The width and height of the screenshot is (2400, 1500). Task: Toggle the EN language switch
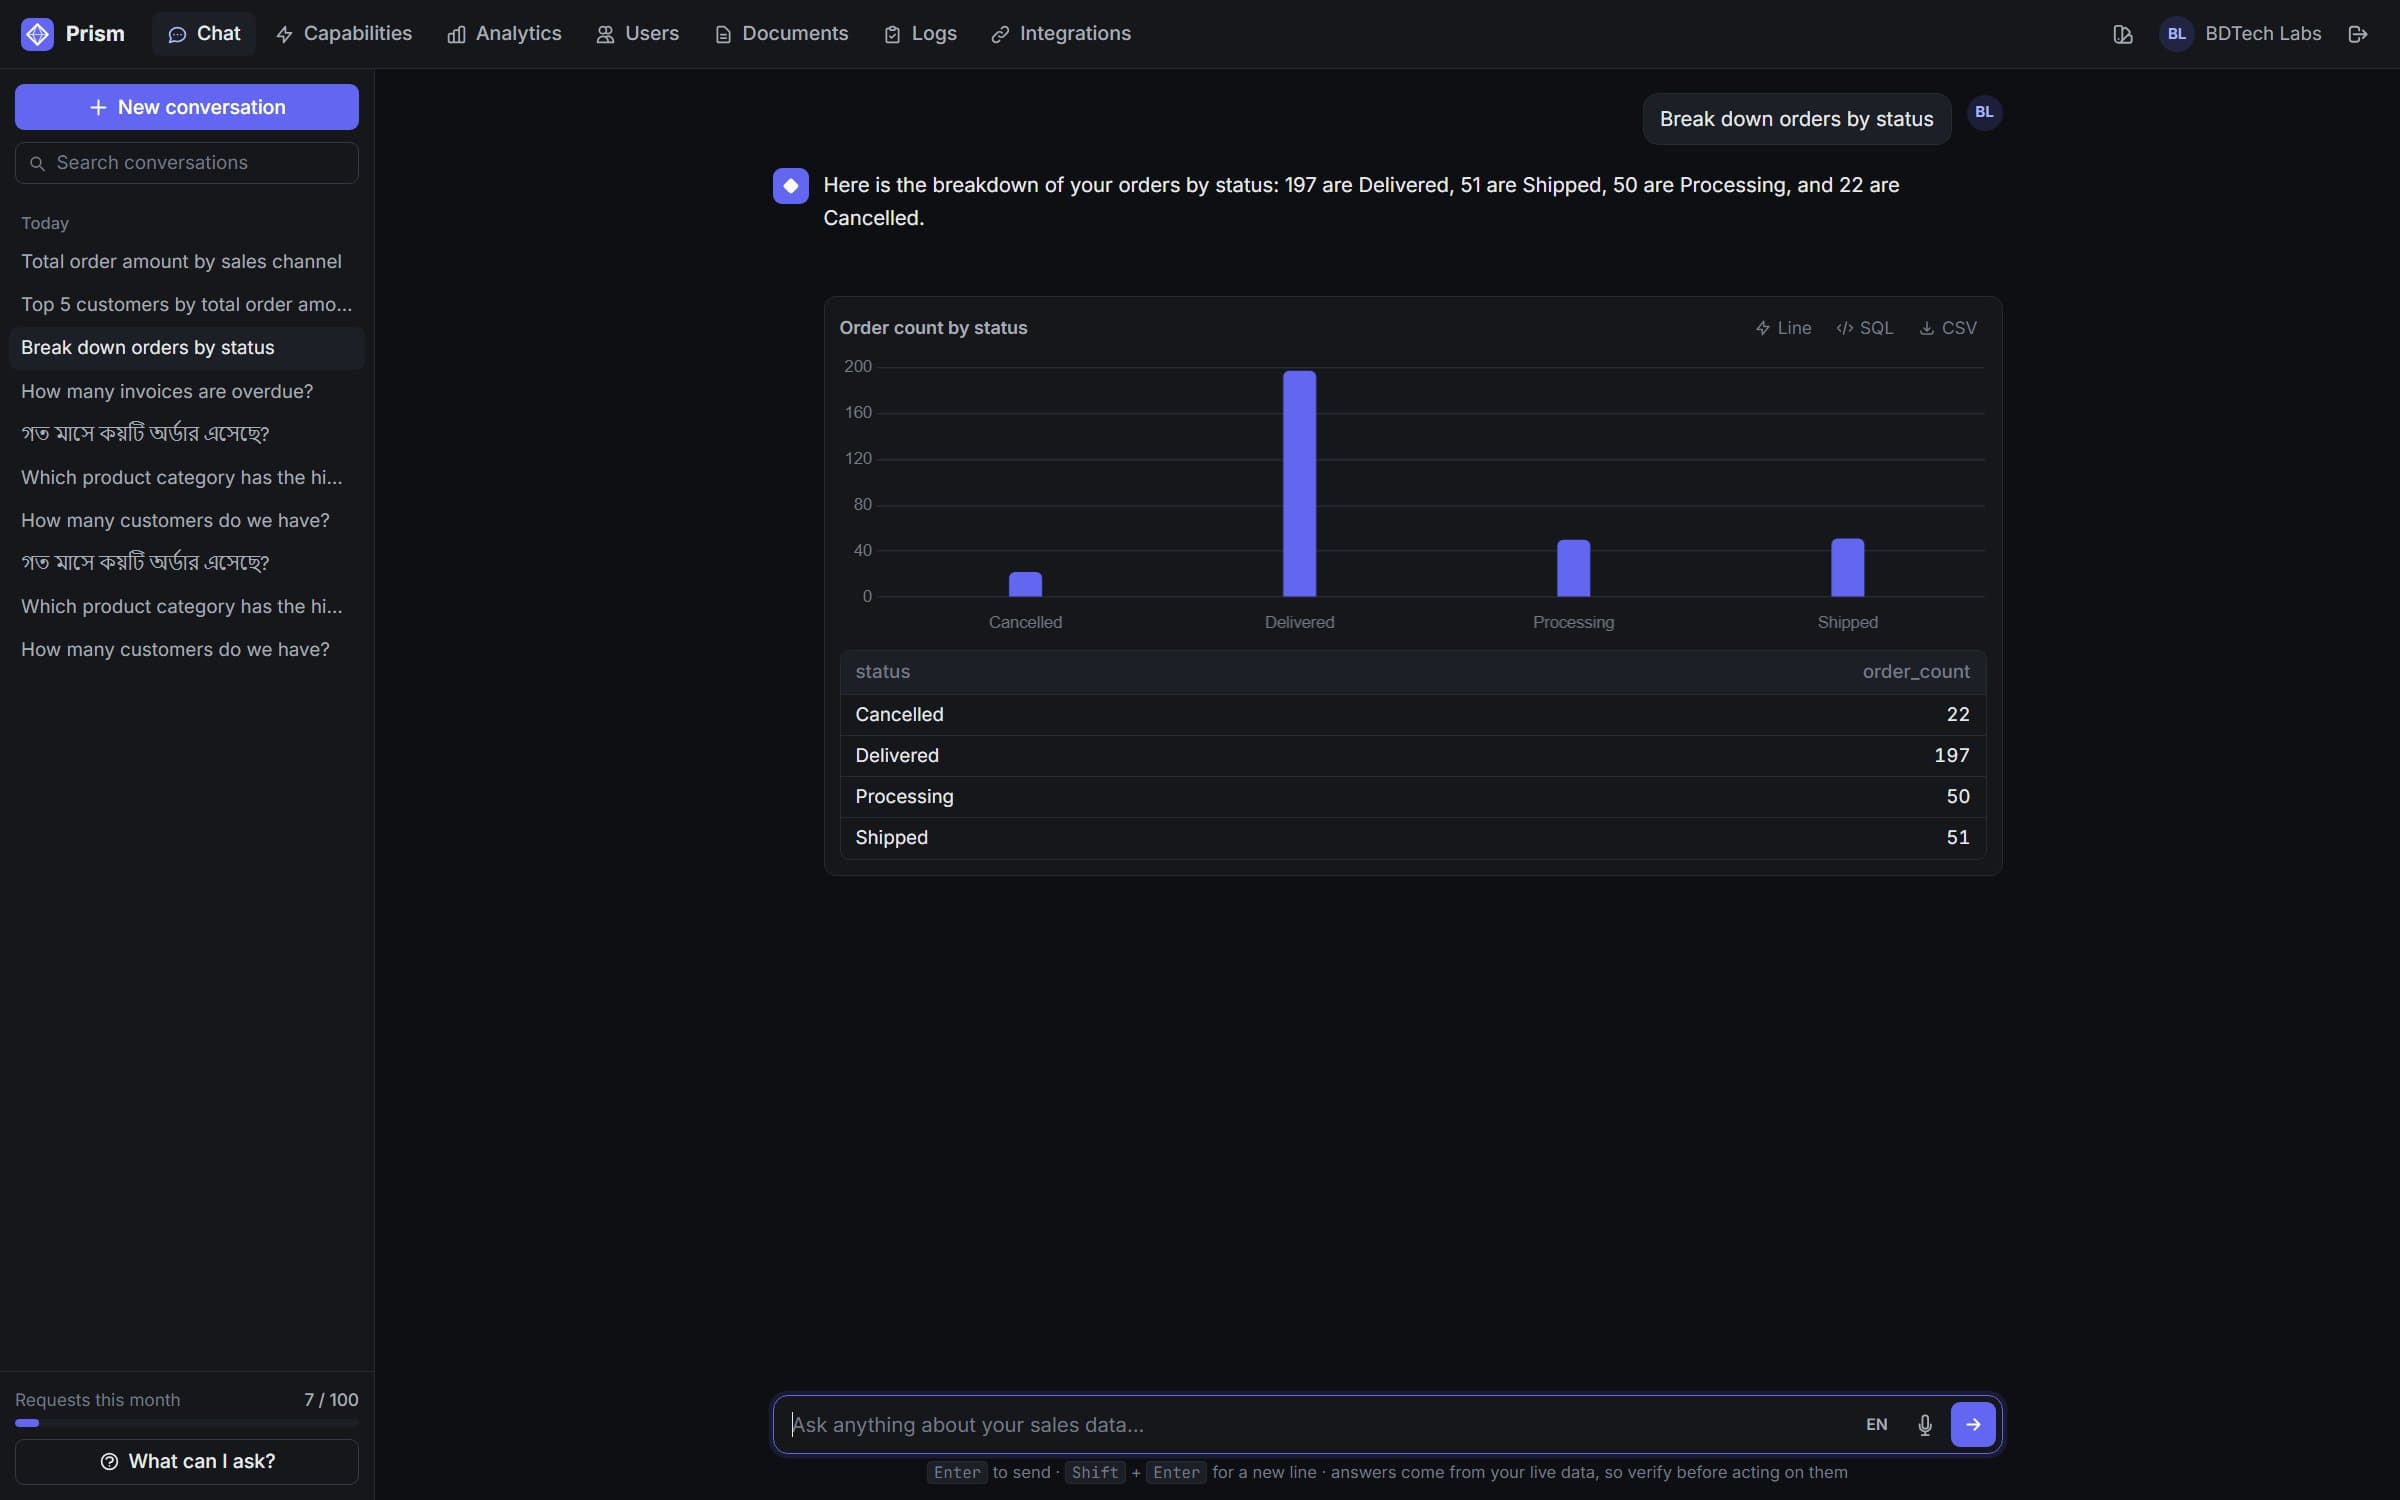point(1877,1425)
